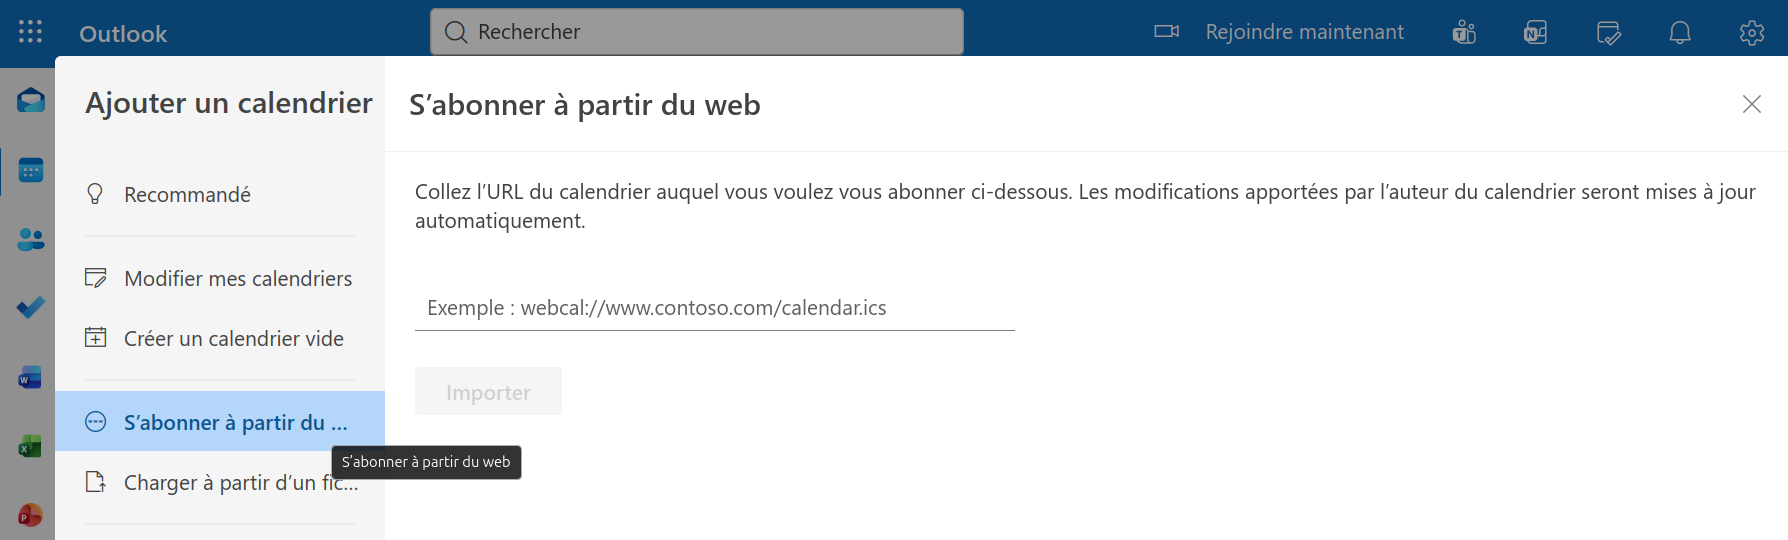This screenshot has width=1788, height=540.
Task: Click the calendar URL input field
Action: click(x=714, y=308)
